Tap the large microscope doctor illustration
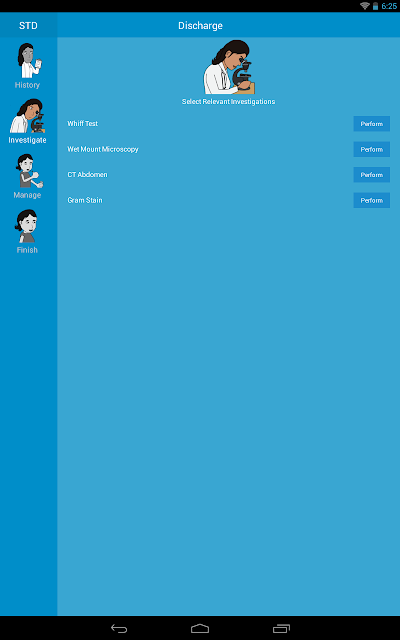This screenshot has height=640, width=400. 229,67
